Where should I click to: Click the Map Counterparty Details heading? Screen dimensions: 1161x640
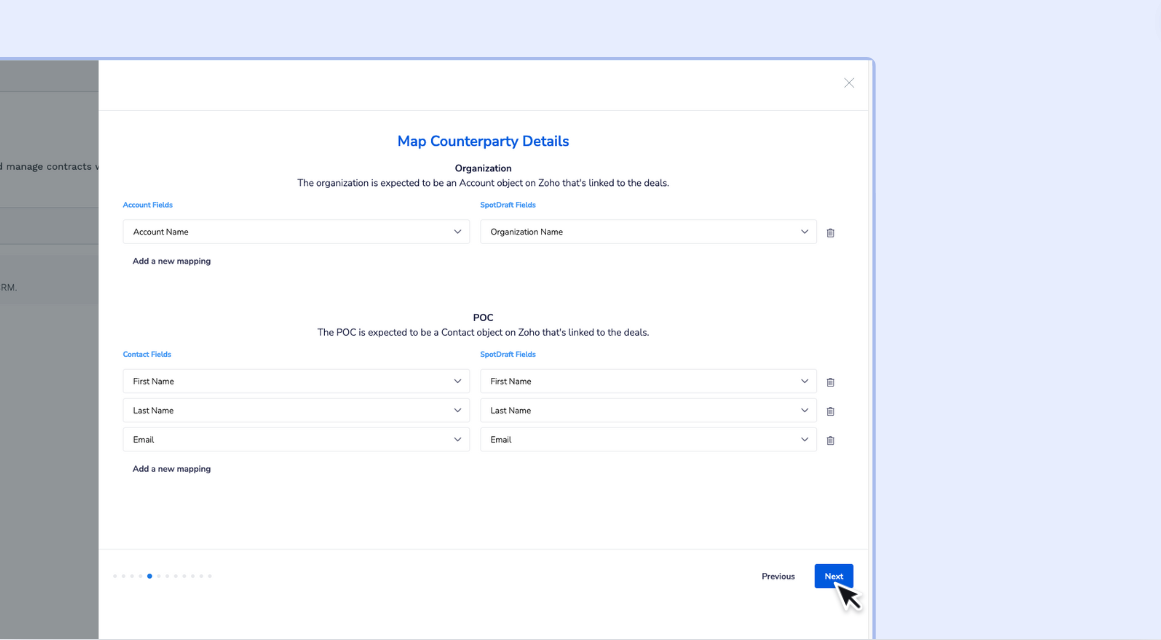click(x=483, y=141)
